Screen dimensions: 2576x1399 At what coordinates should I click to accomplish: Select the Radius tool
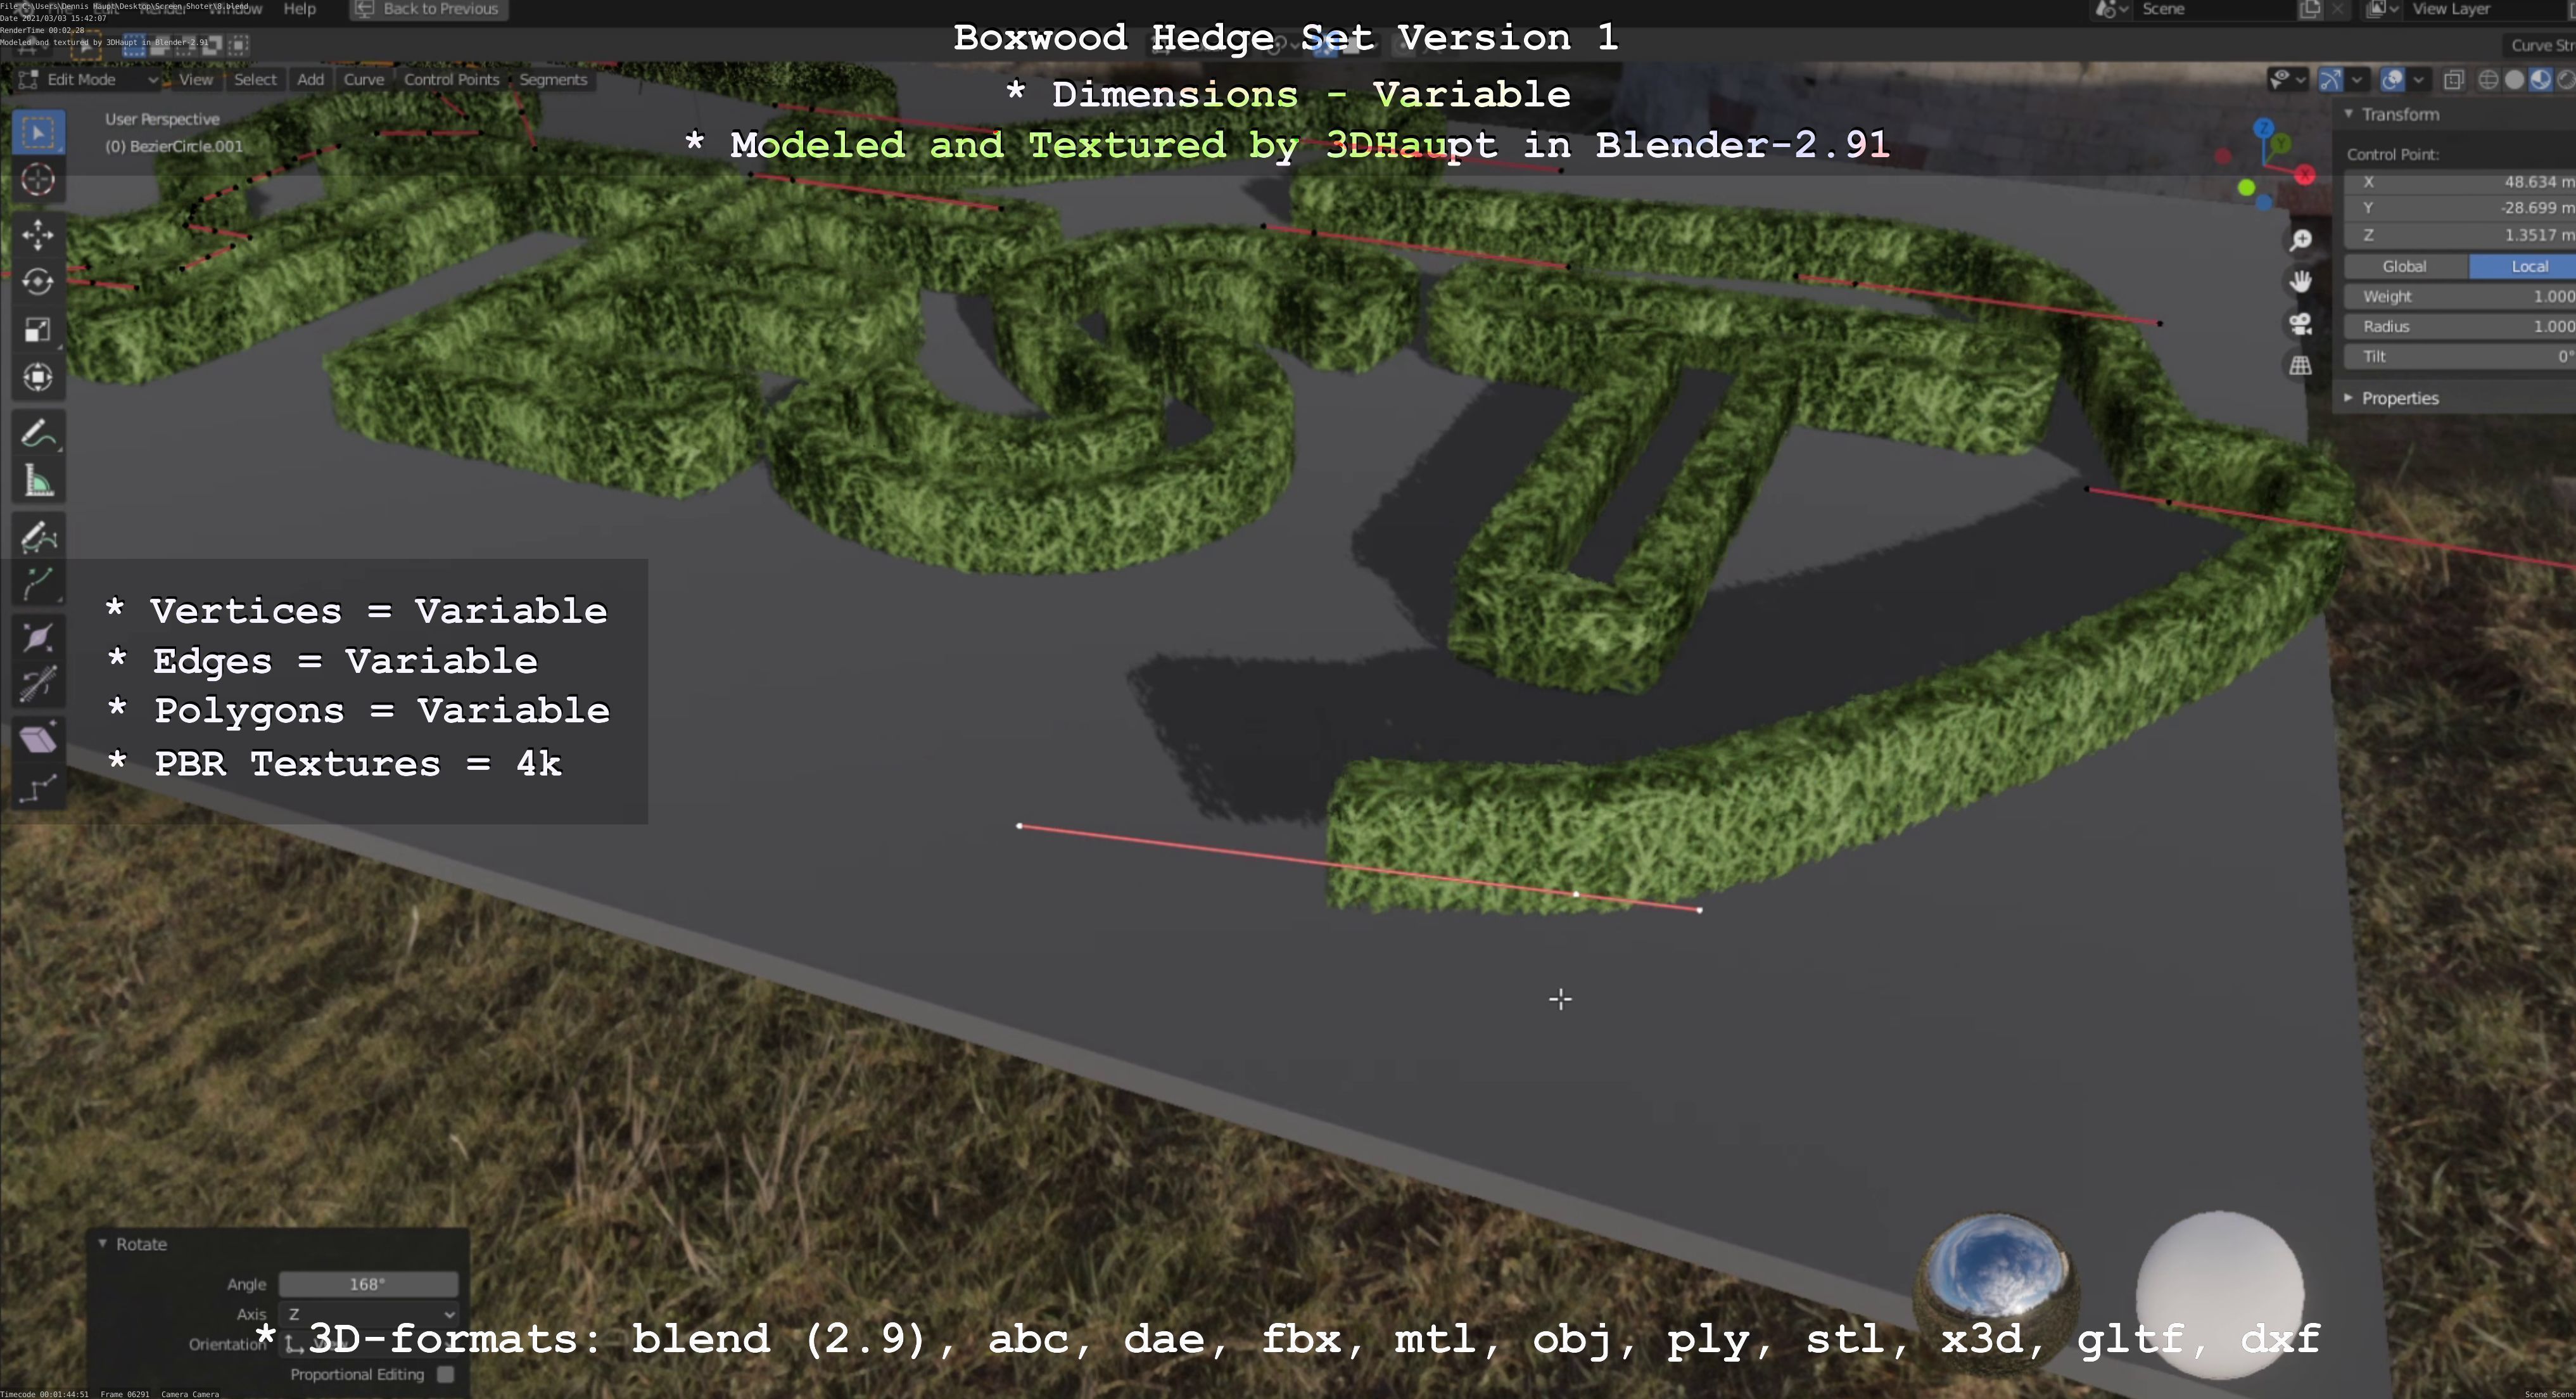pos(38,638)
